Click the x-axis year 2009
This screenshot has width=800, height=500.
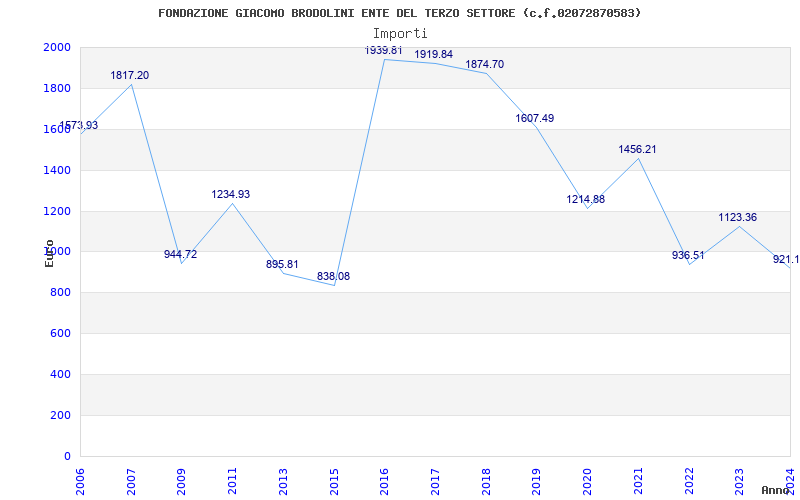coord(182,482)
